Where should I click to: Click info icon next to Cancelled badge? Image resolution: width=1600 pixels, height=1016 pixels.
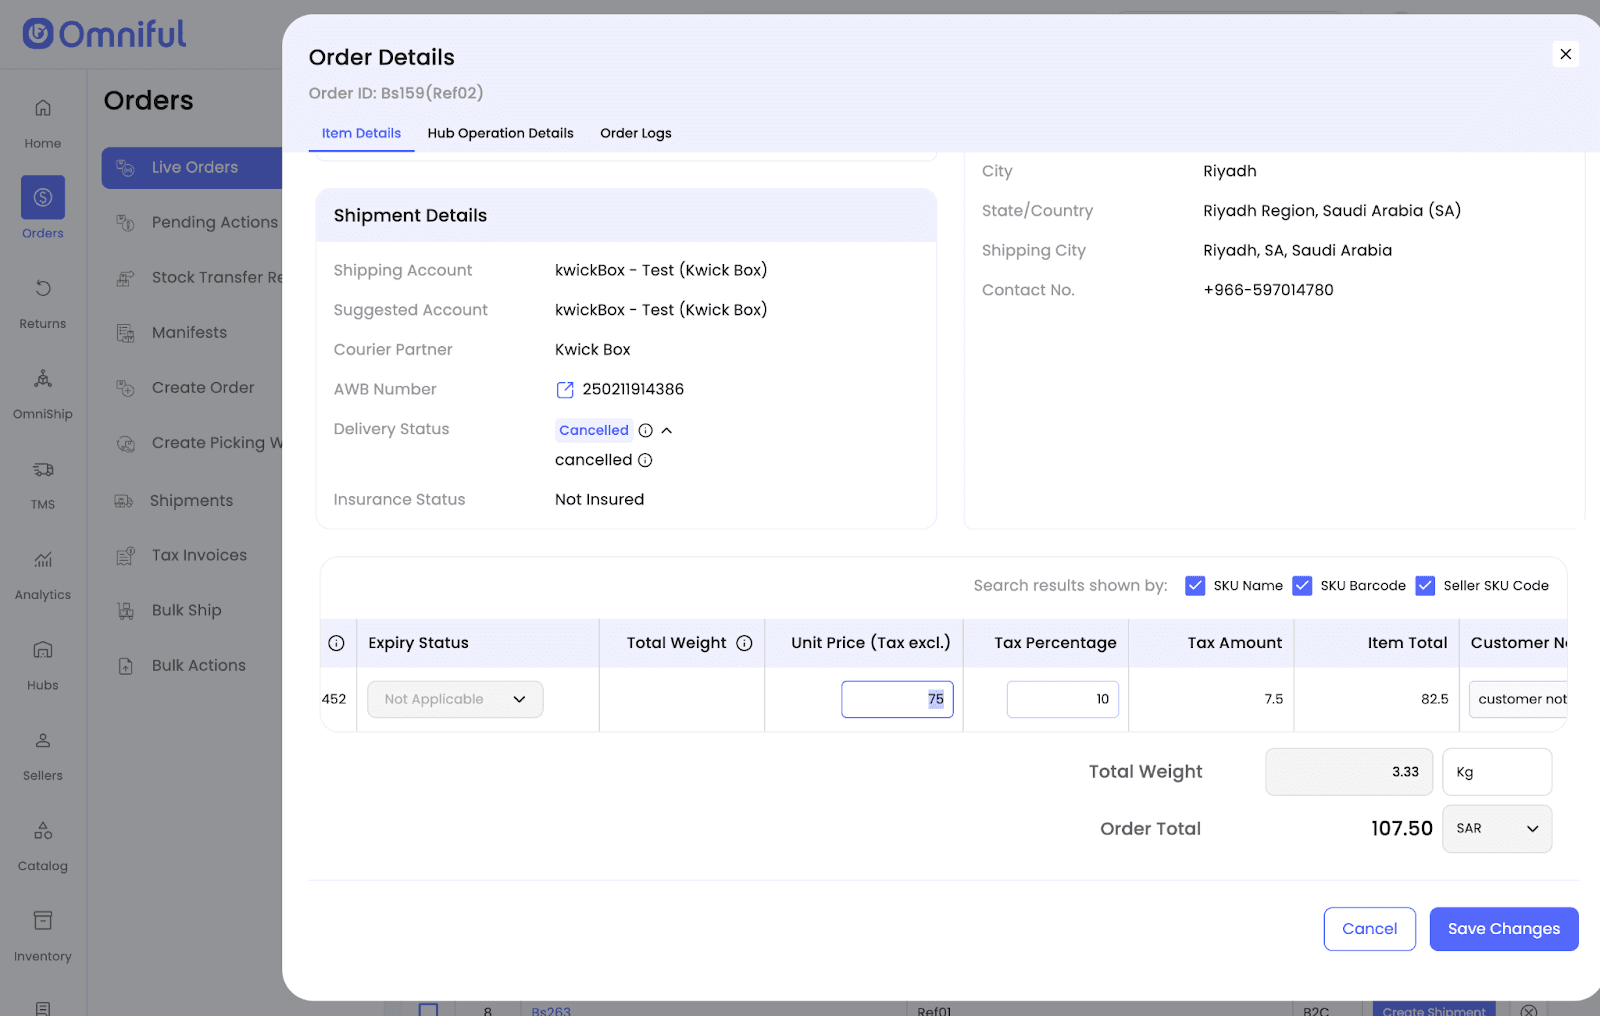[646, 431]
